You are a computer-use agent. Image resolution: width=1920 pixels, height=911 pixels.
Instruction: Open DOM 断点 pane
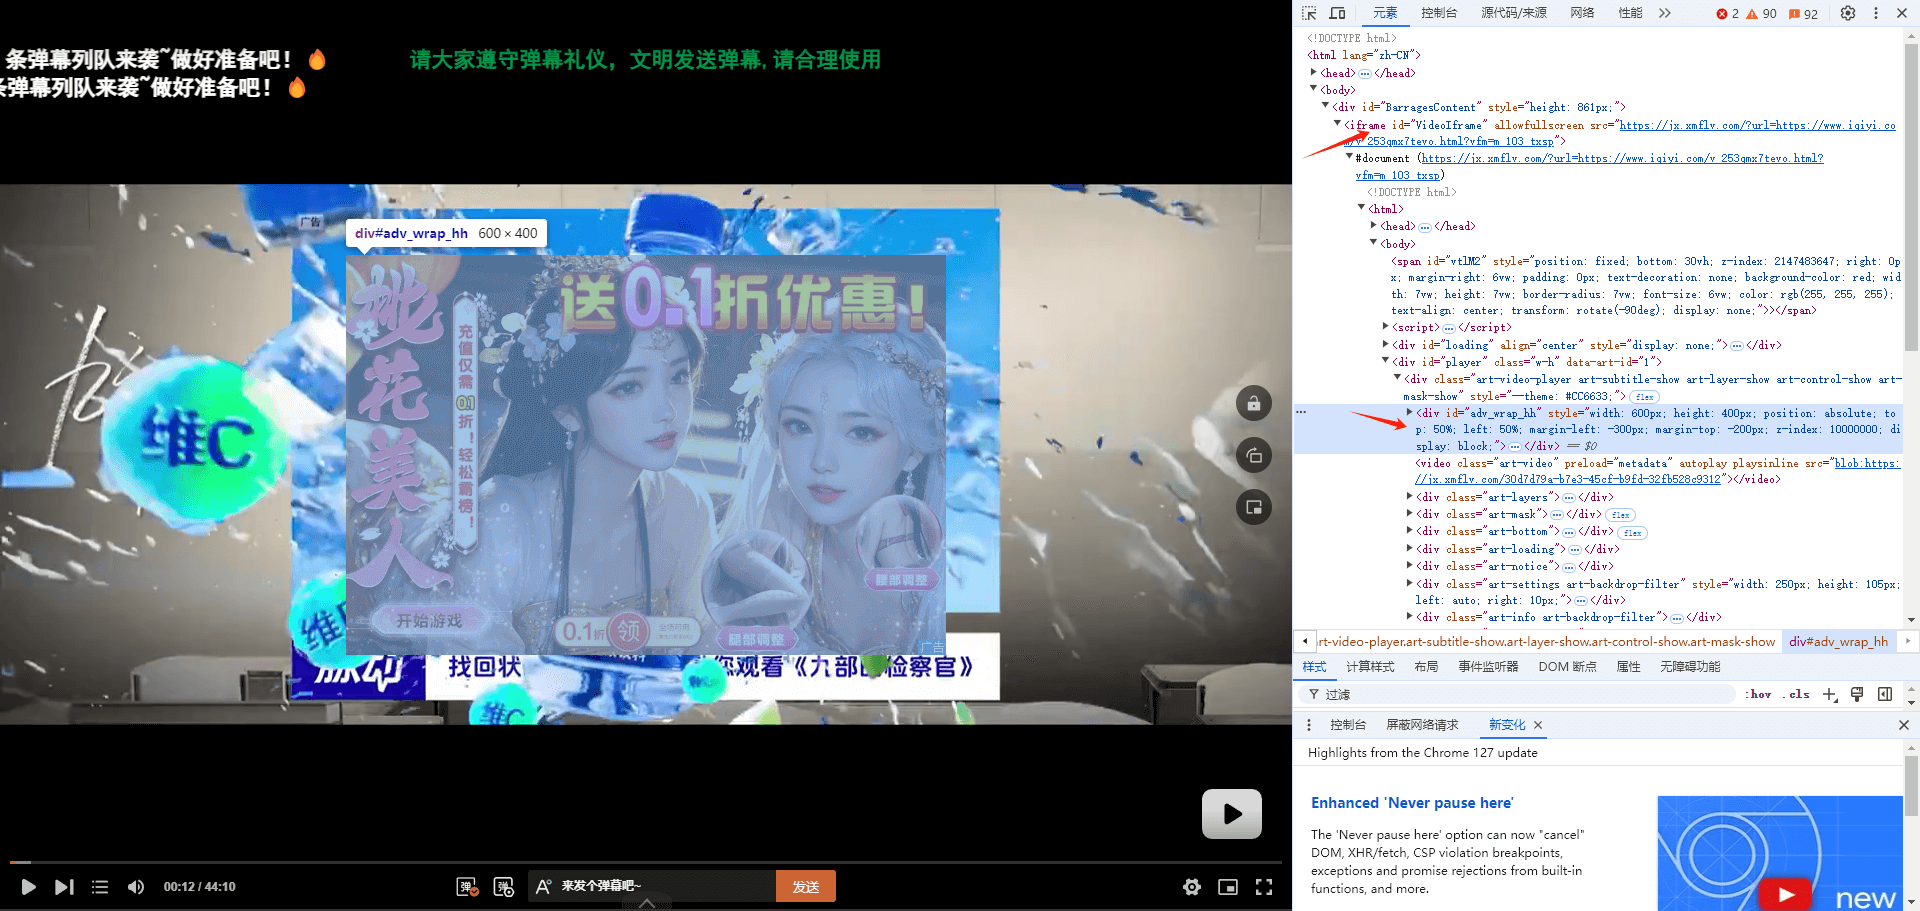click(x=1567, y=667)
